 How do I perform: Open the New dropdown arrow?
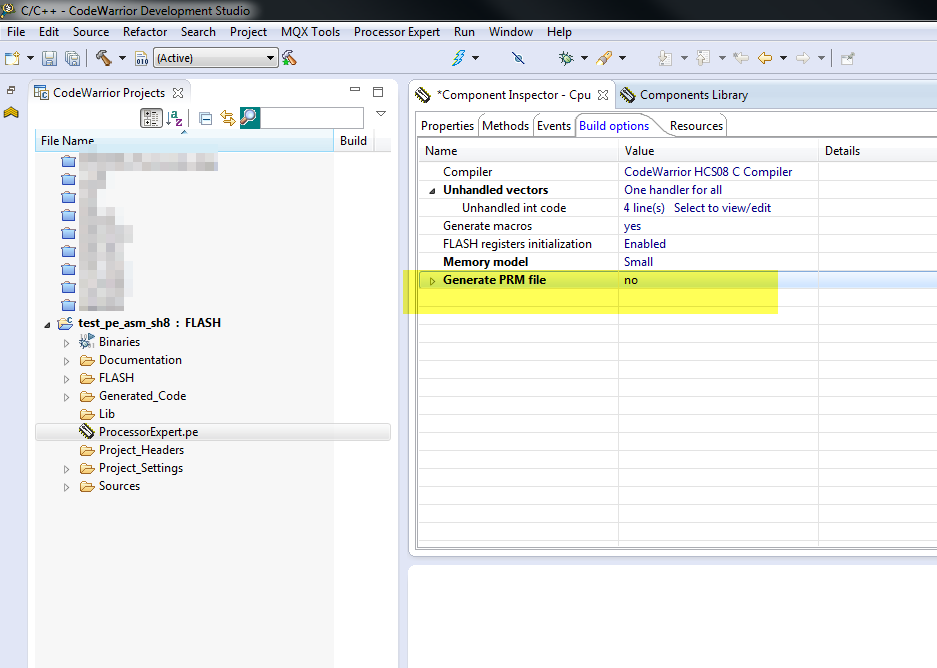coord(30,59)
